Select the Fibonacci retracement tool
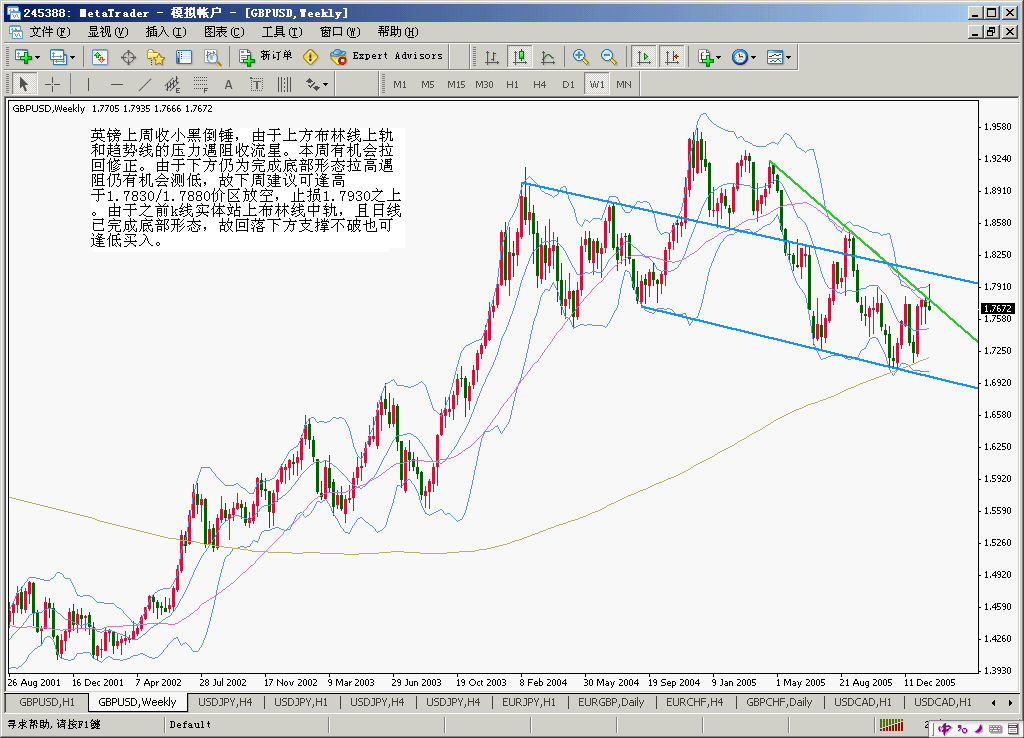1024x738 pixels. coord(200,84)
